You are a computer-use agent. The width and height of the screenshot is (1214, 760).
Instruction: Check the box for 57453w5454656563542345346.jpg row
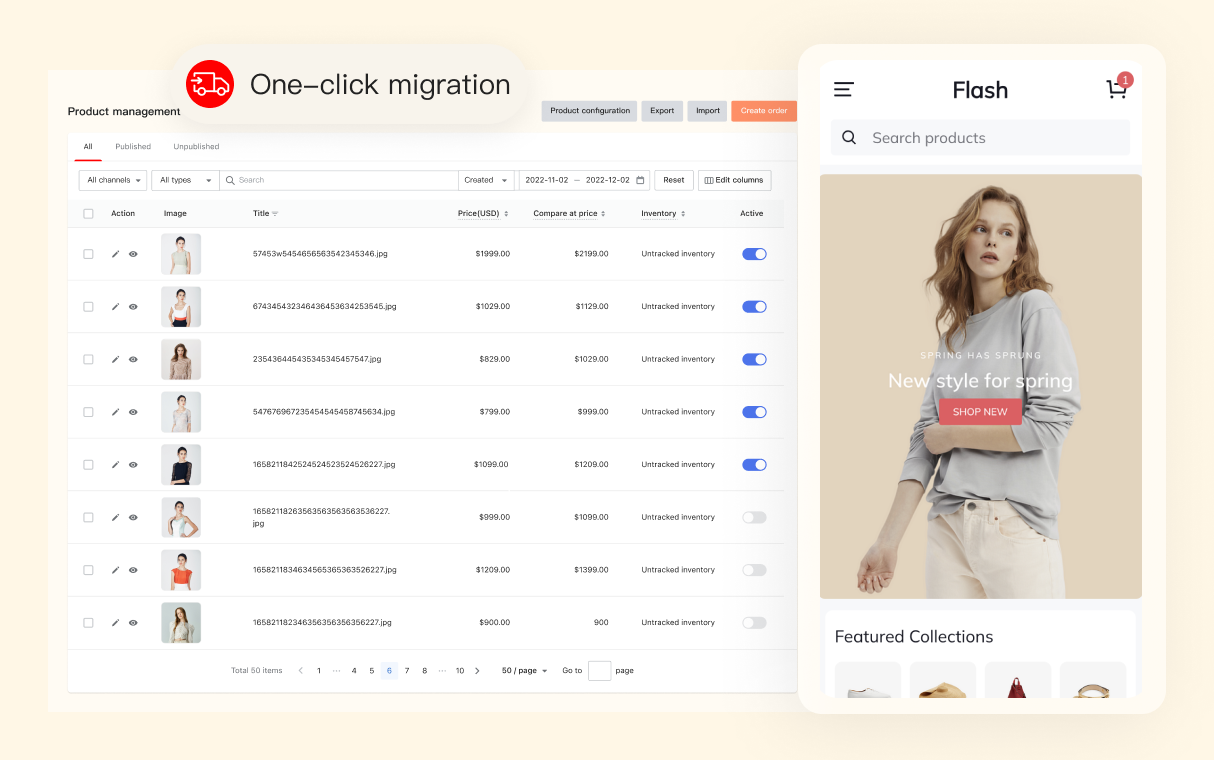click(x=88, y=254)
